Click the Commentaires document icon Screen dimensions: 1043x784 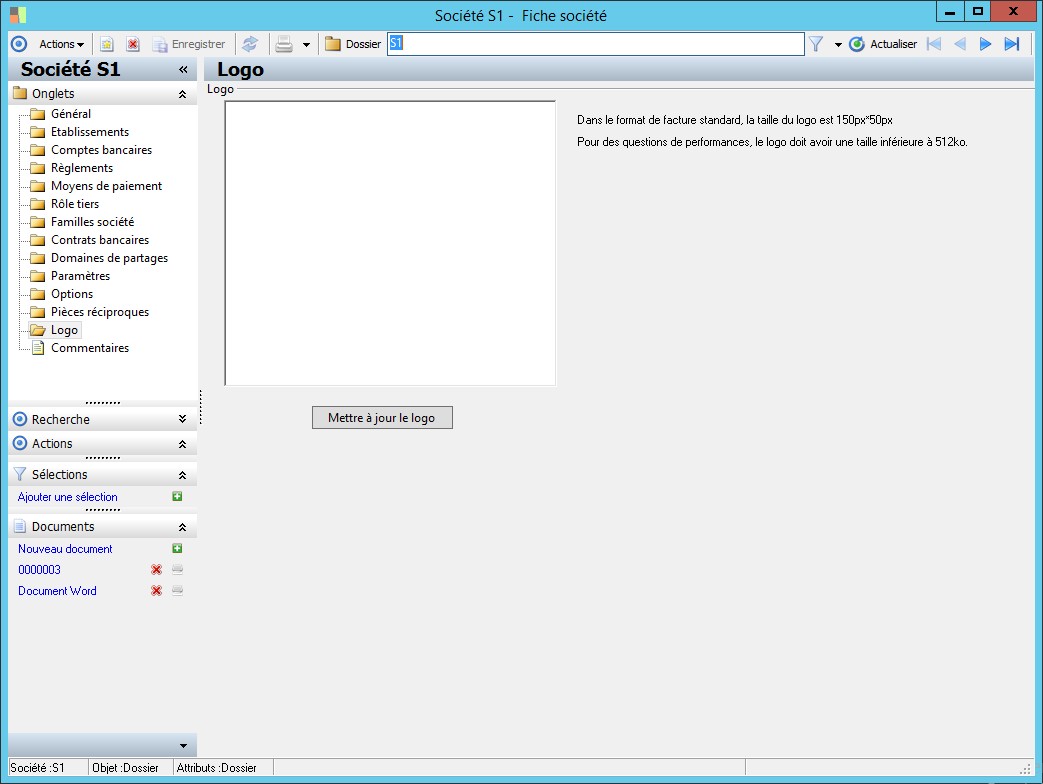point(39,348)
